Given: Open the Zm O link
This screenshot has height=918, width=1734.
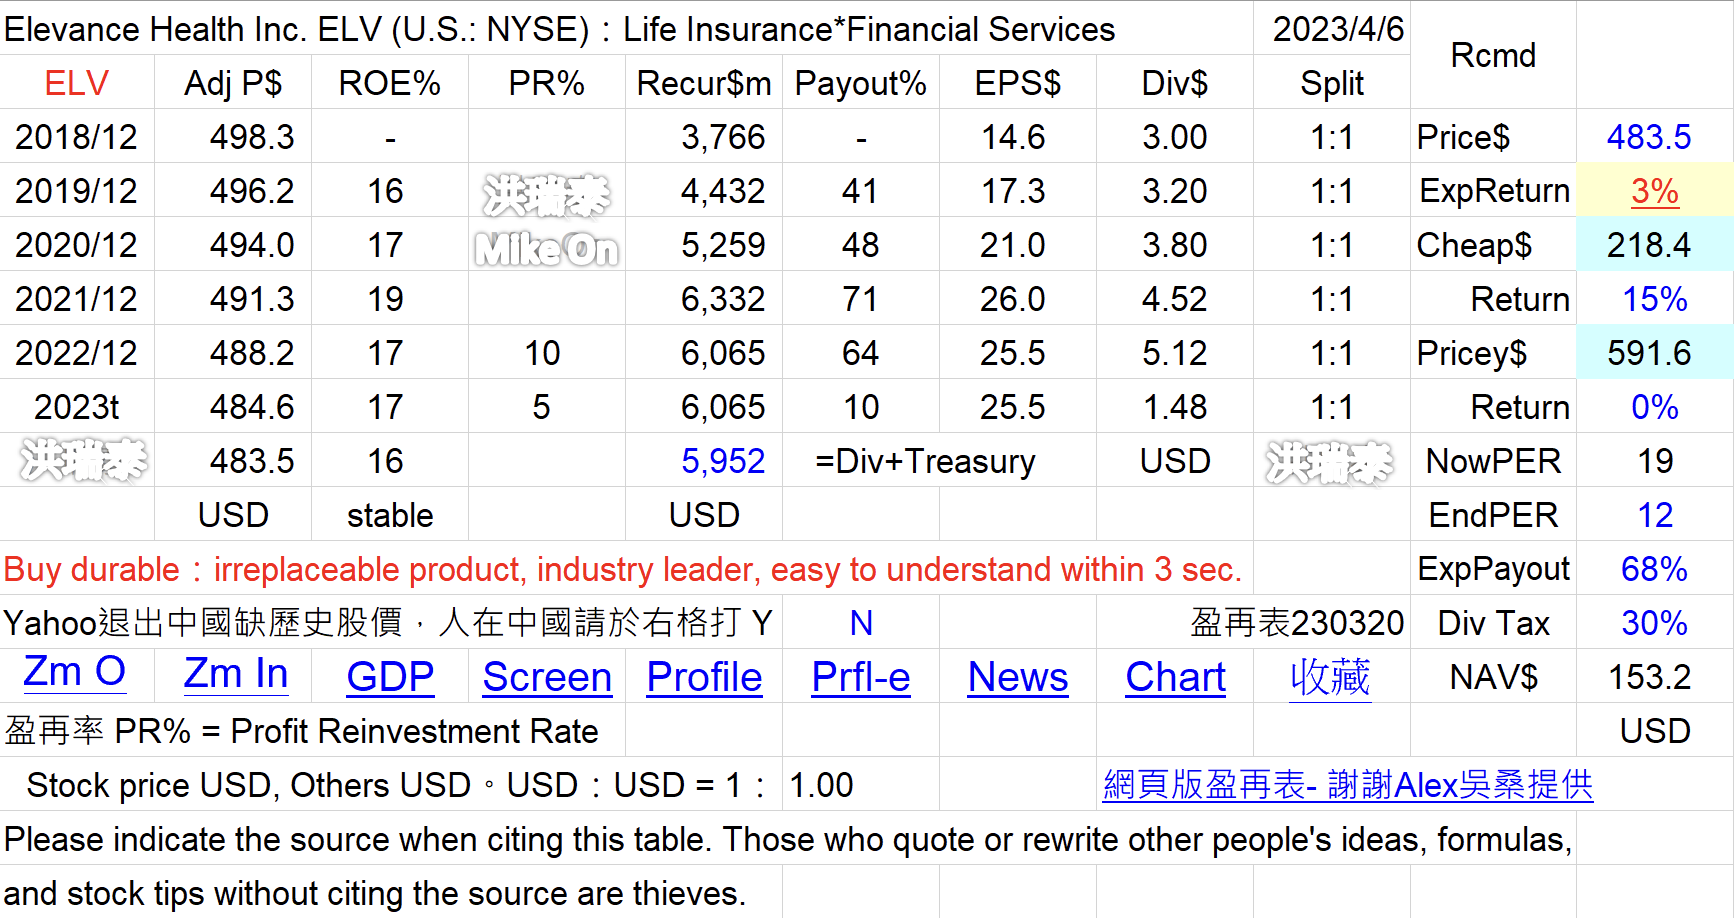Looking at the screenshot, I should pyautogui.click(x=75, y=673).
